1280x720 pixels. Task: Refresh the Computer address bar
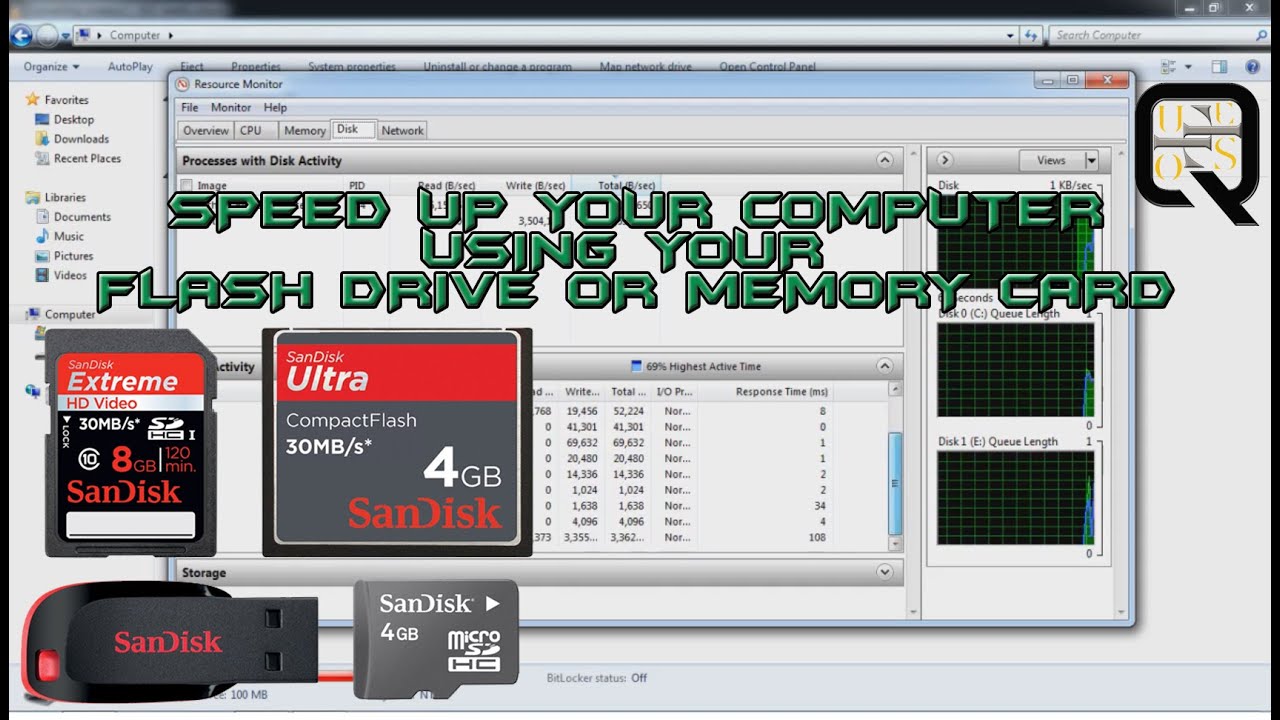1030,35
